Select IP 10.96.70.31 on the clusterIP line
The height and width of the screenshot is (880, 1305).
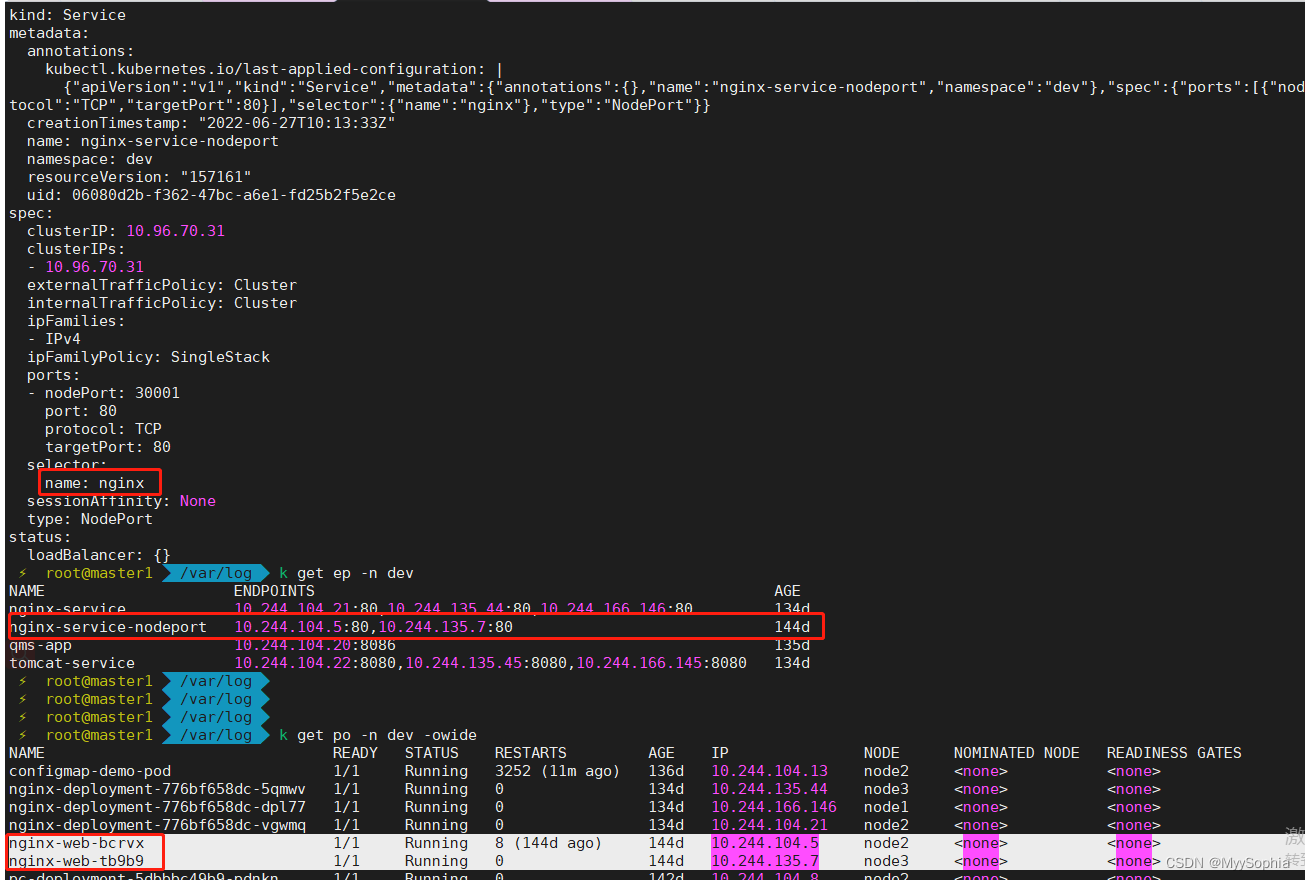pyautogui.click(x=175, y=231)
